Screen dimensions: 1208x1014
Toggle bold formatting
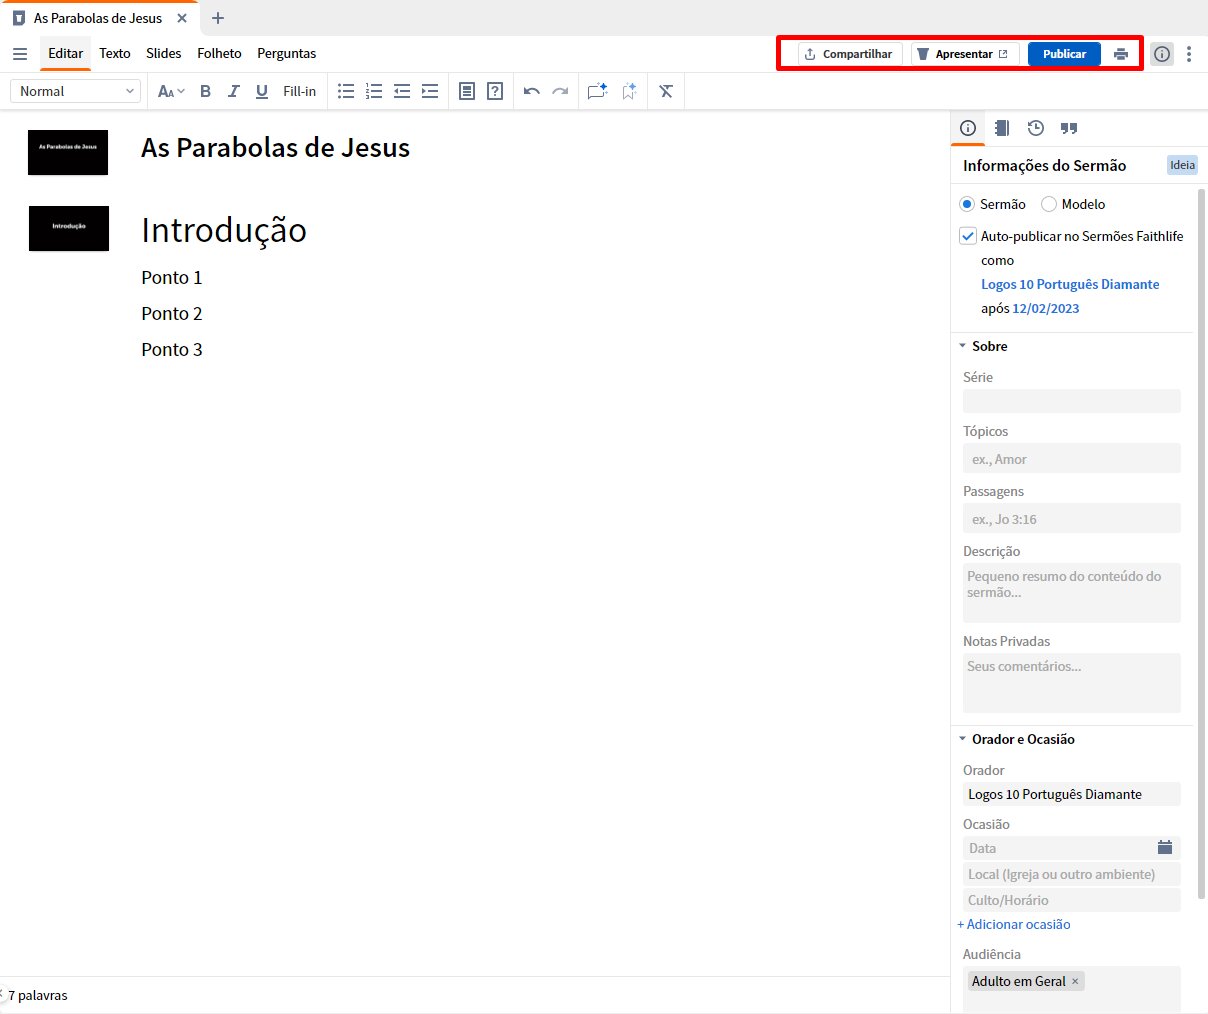[205, 91]
